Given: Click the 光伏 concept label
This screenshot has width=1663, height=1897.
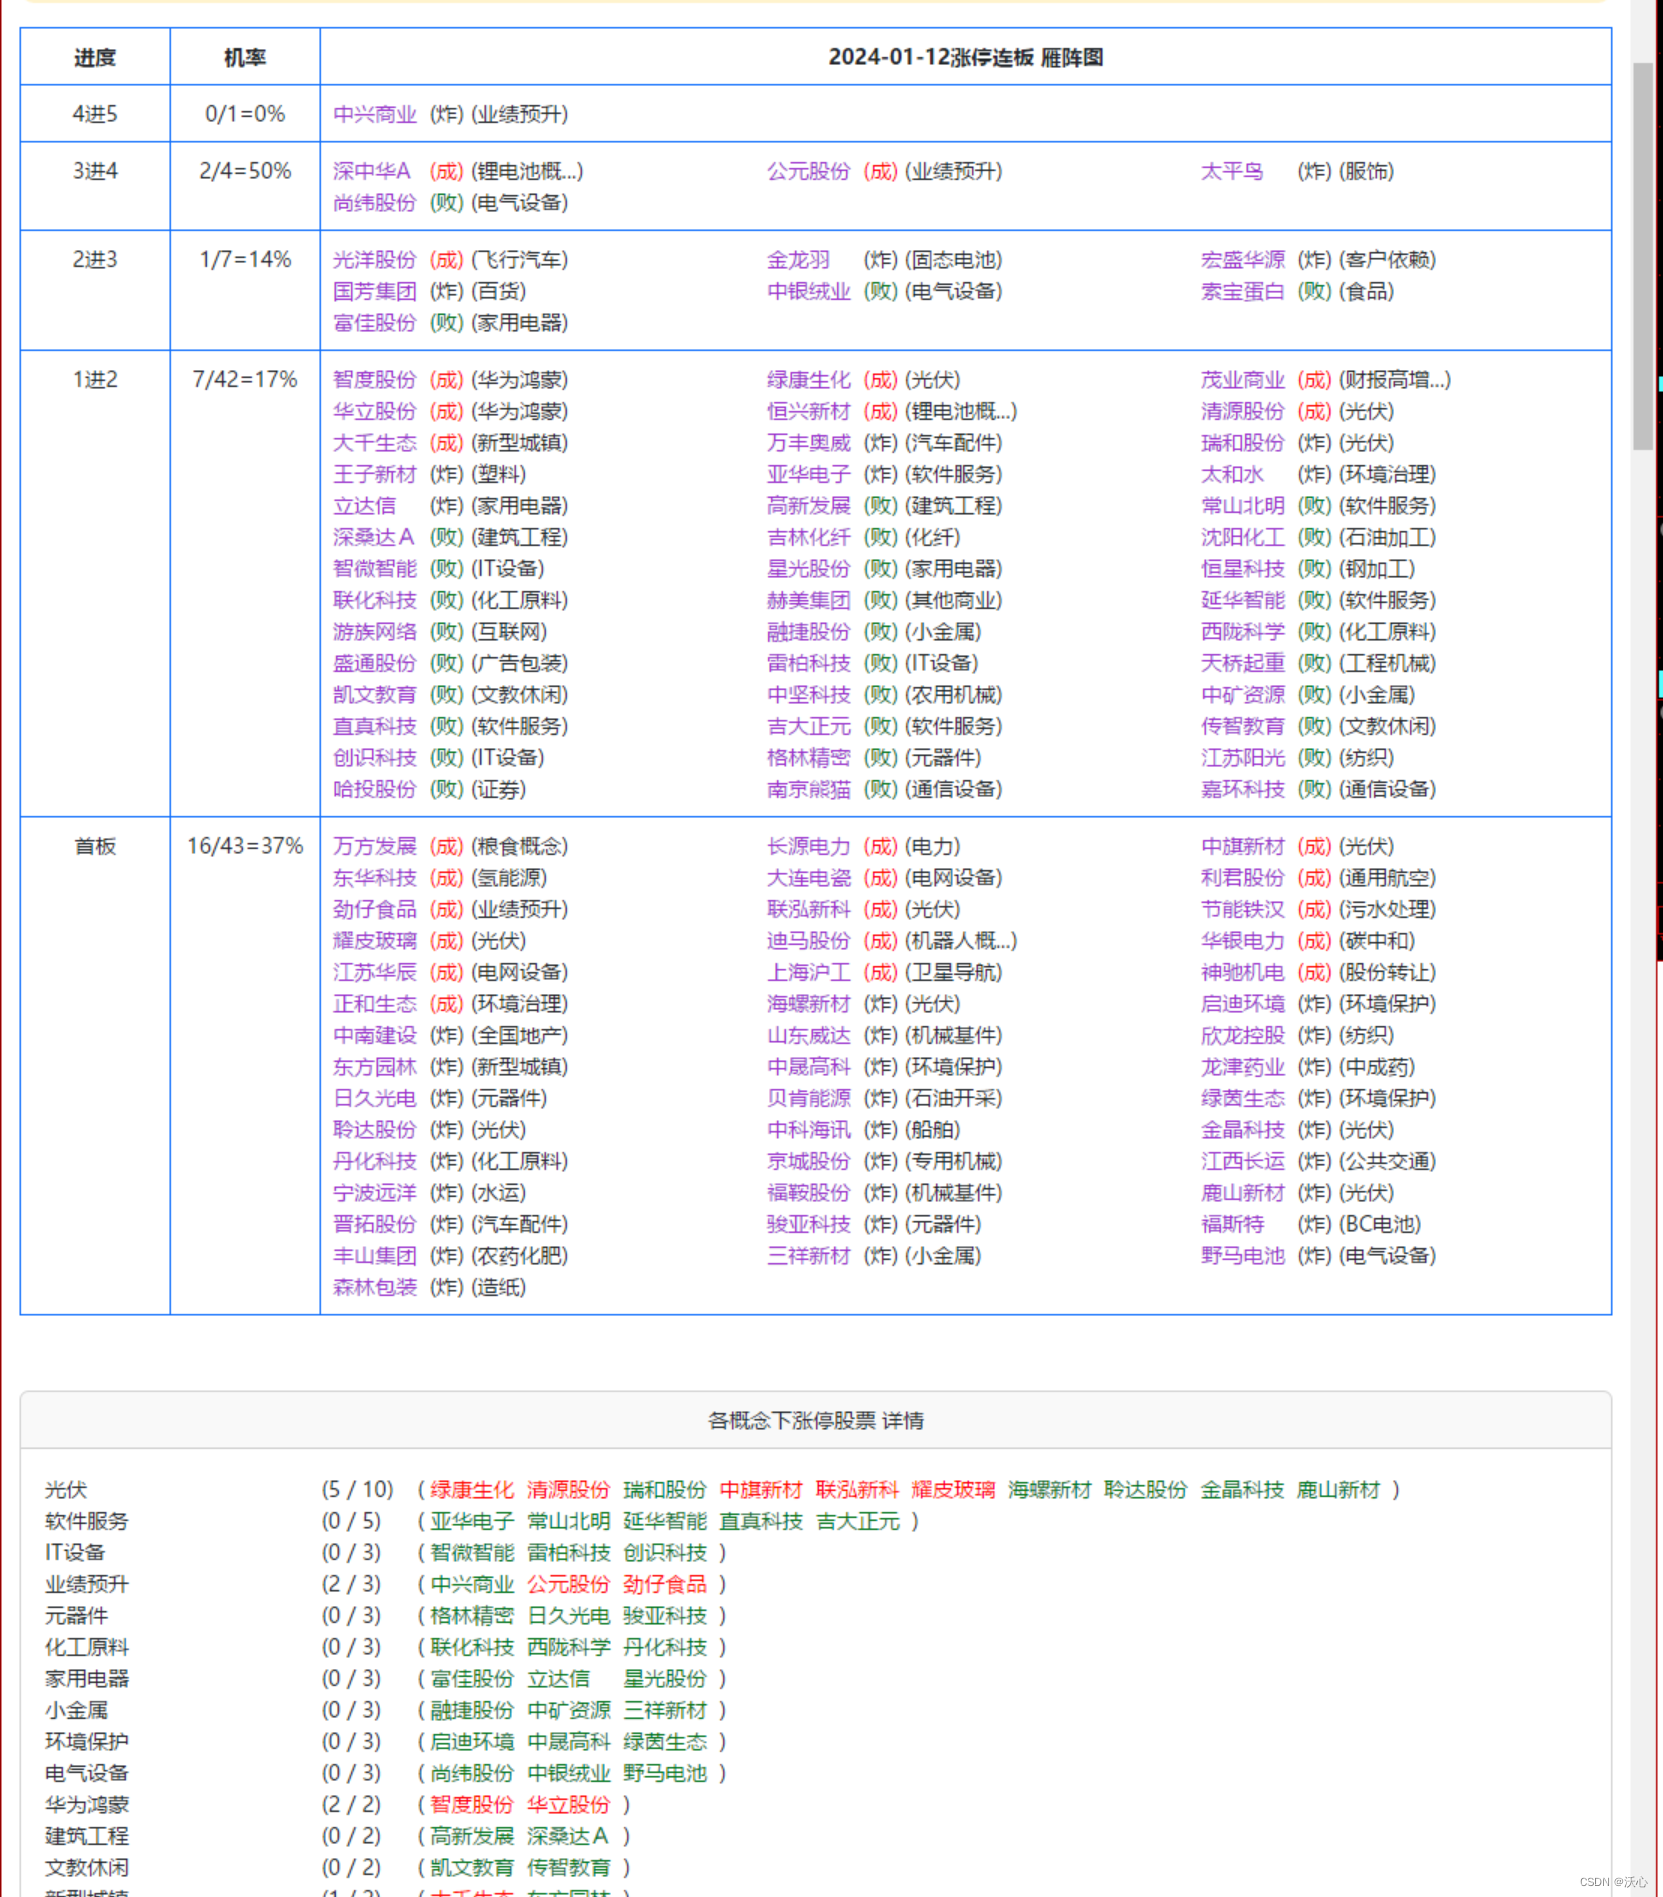Looking at the screenshot, I should click(x=66, y=1490).
